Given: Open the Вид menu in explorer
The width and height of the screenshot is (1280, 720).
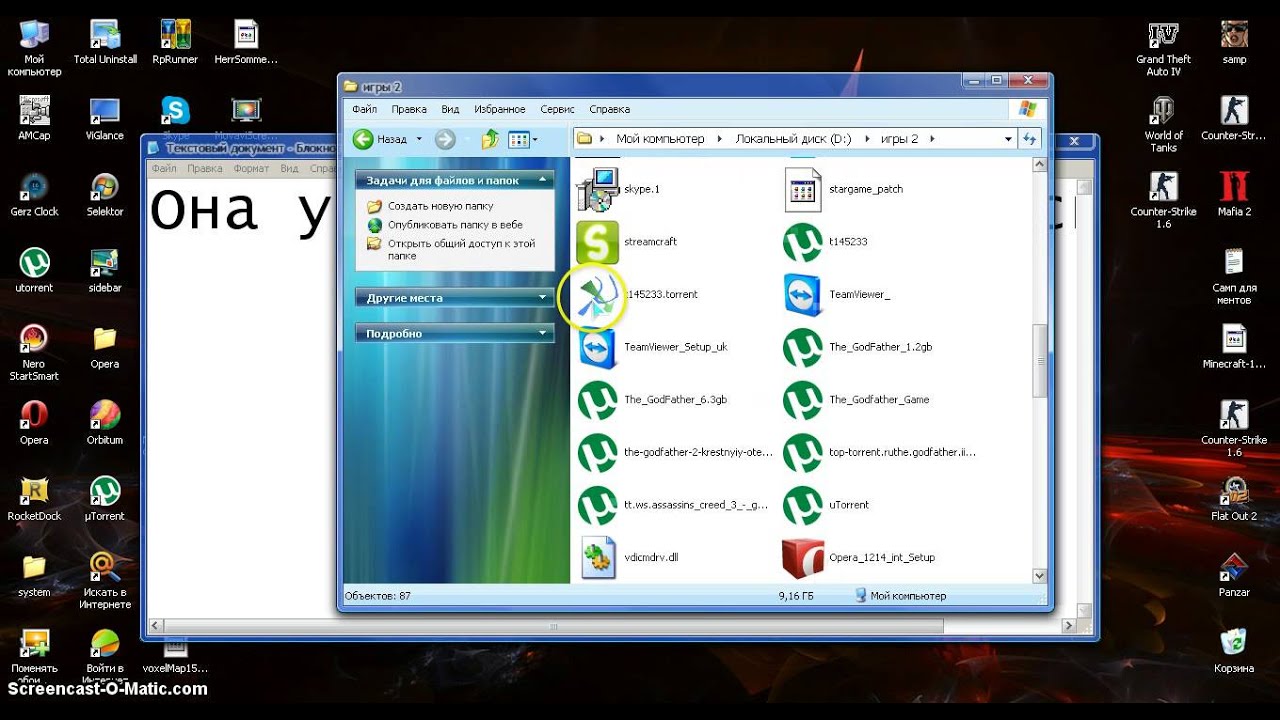Looking at the screenshot, I should pos(450,109).
